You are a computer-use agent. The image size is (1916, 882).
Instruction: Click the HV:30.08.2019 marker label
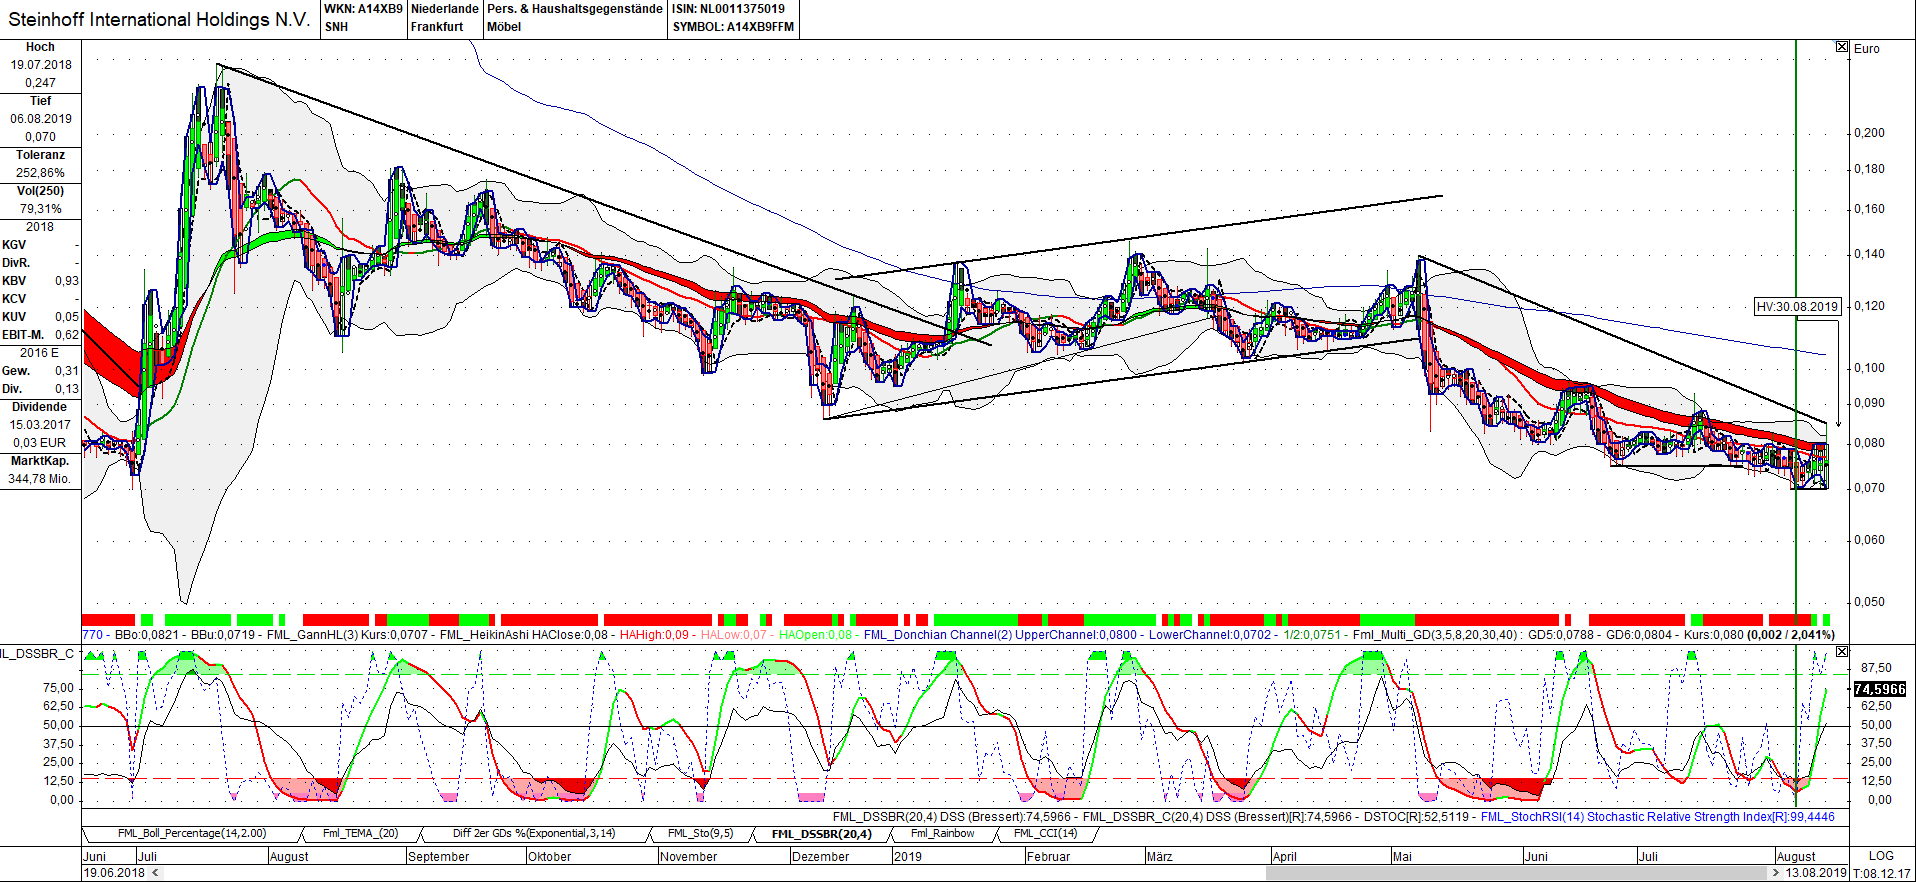coord(1797,307)
